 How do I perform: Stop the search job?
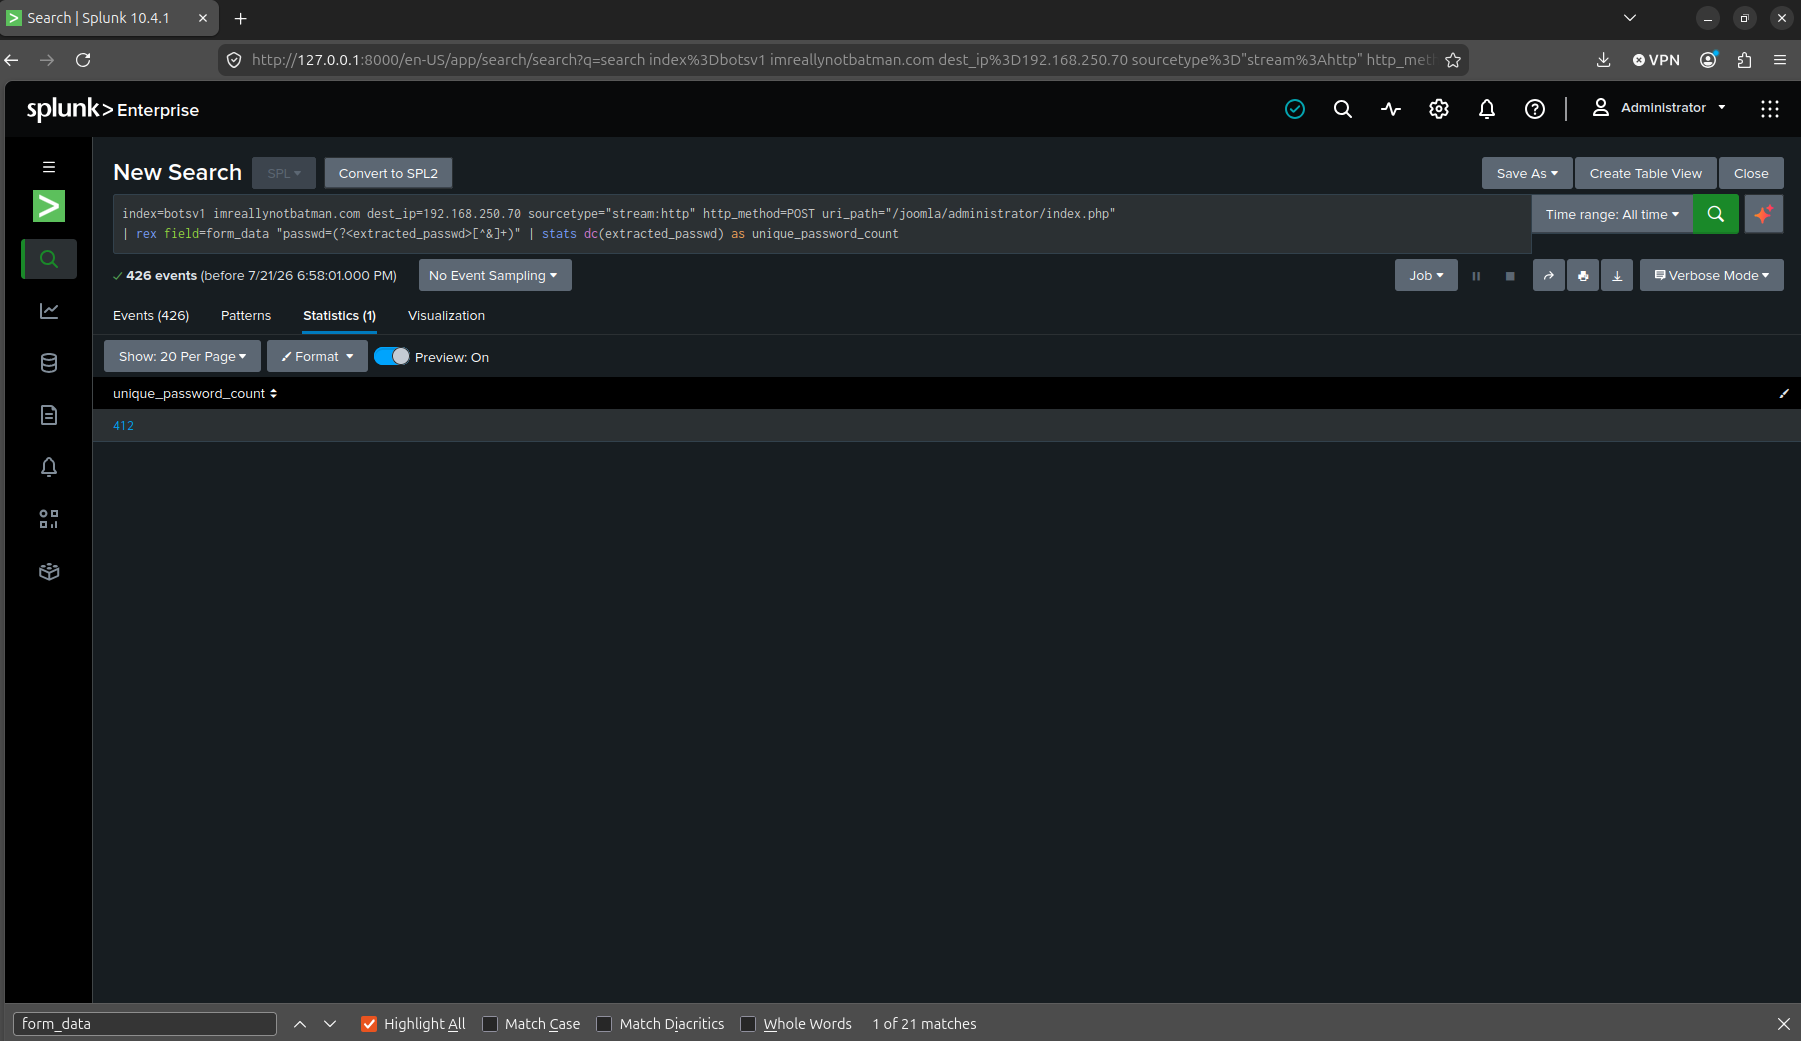[1510, 276]
